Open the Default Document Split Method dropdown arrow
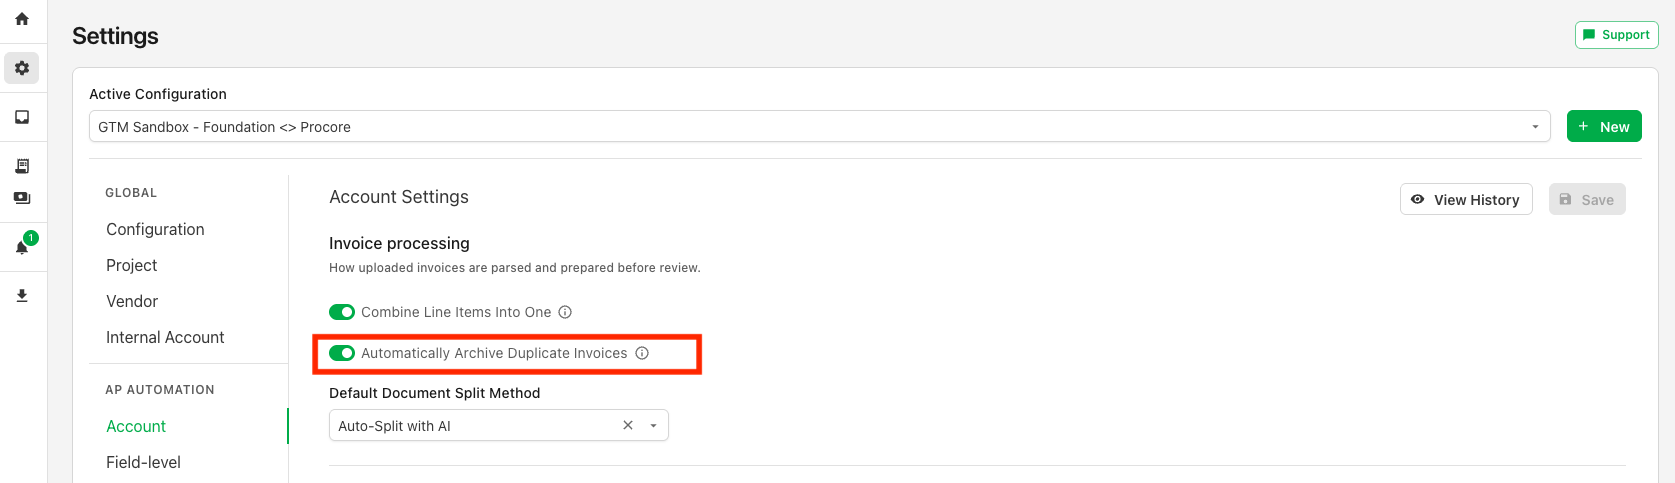1675x483 pixels. click(x=653, y=426)
